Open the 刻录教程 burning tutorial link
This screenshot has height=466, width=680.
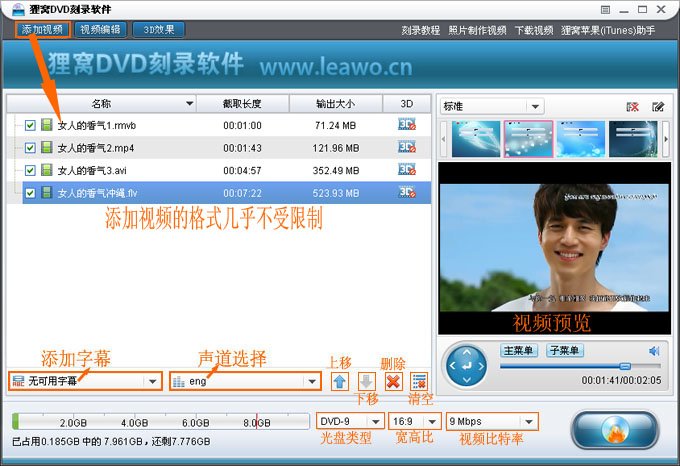(x=421, y=30)
